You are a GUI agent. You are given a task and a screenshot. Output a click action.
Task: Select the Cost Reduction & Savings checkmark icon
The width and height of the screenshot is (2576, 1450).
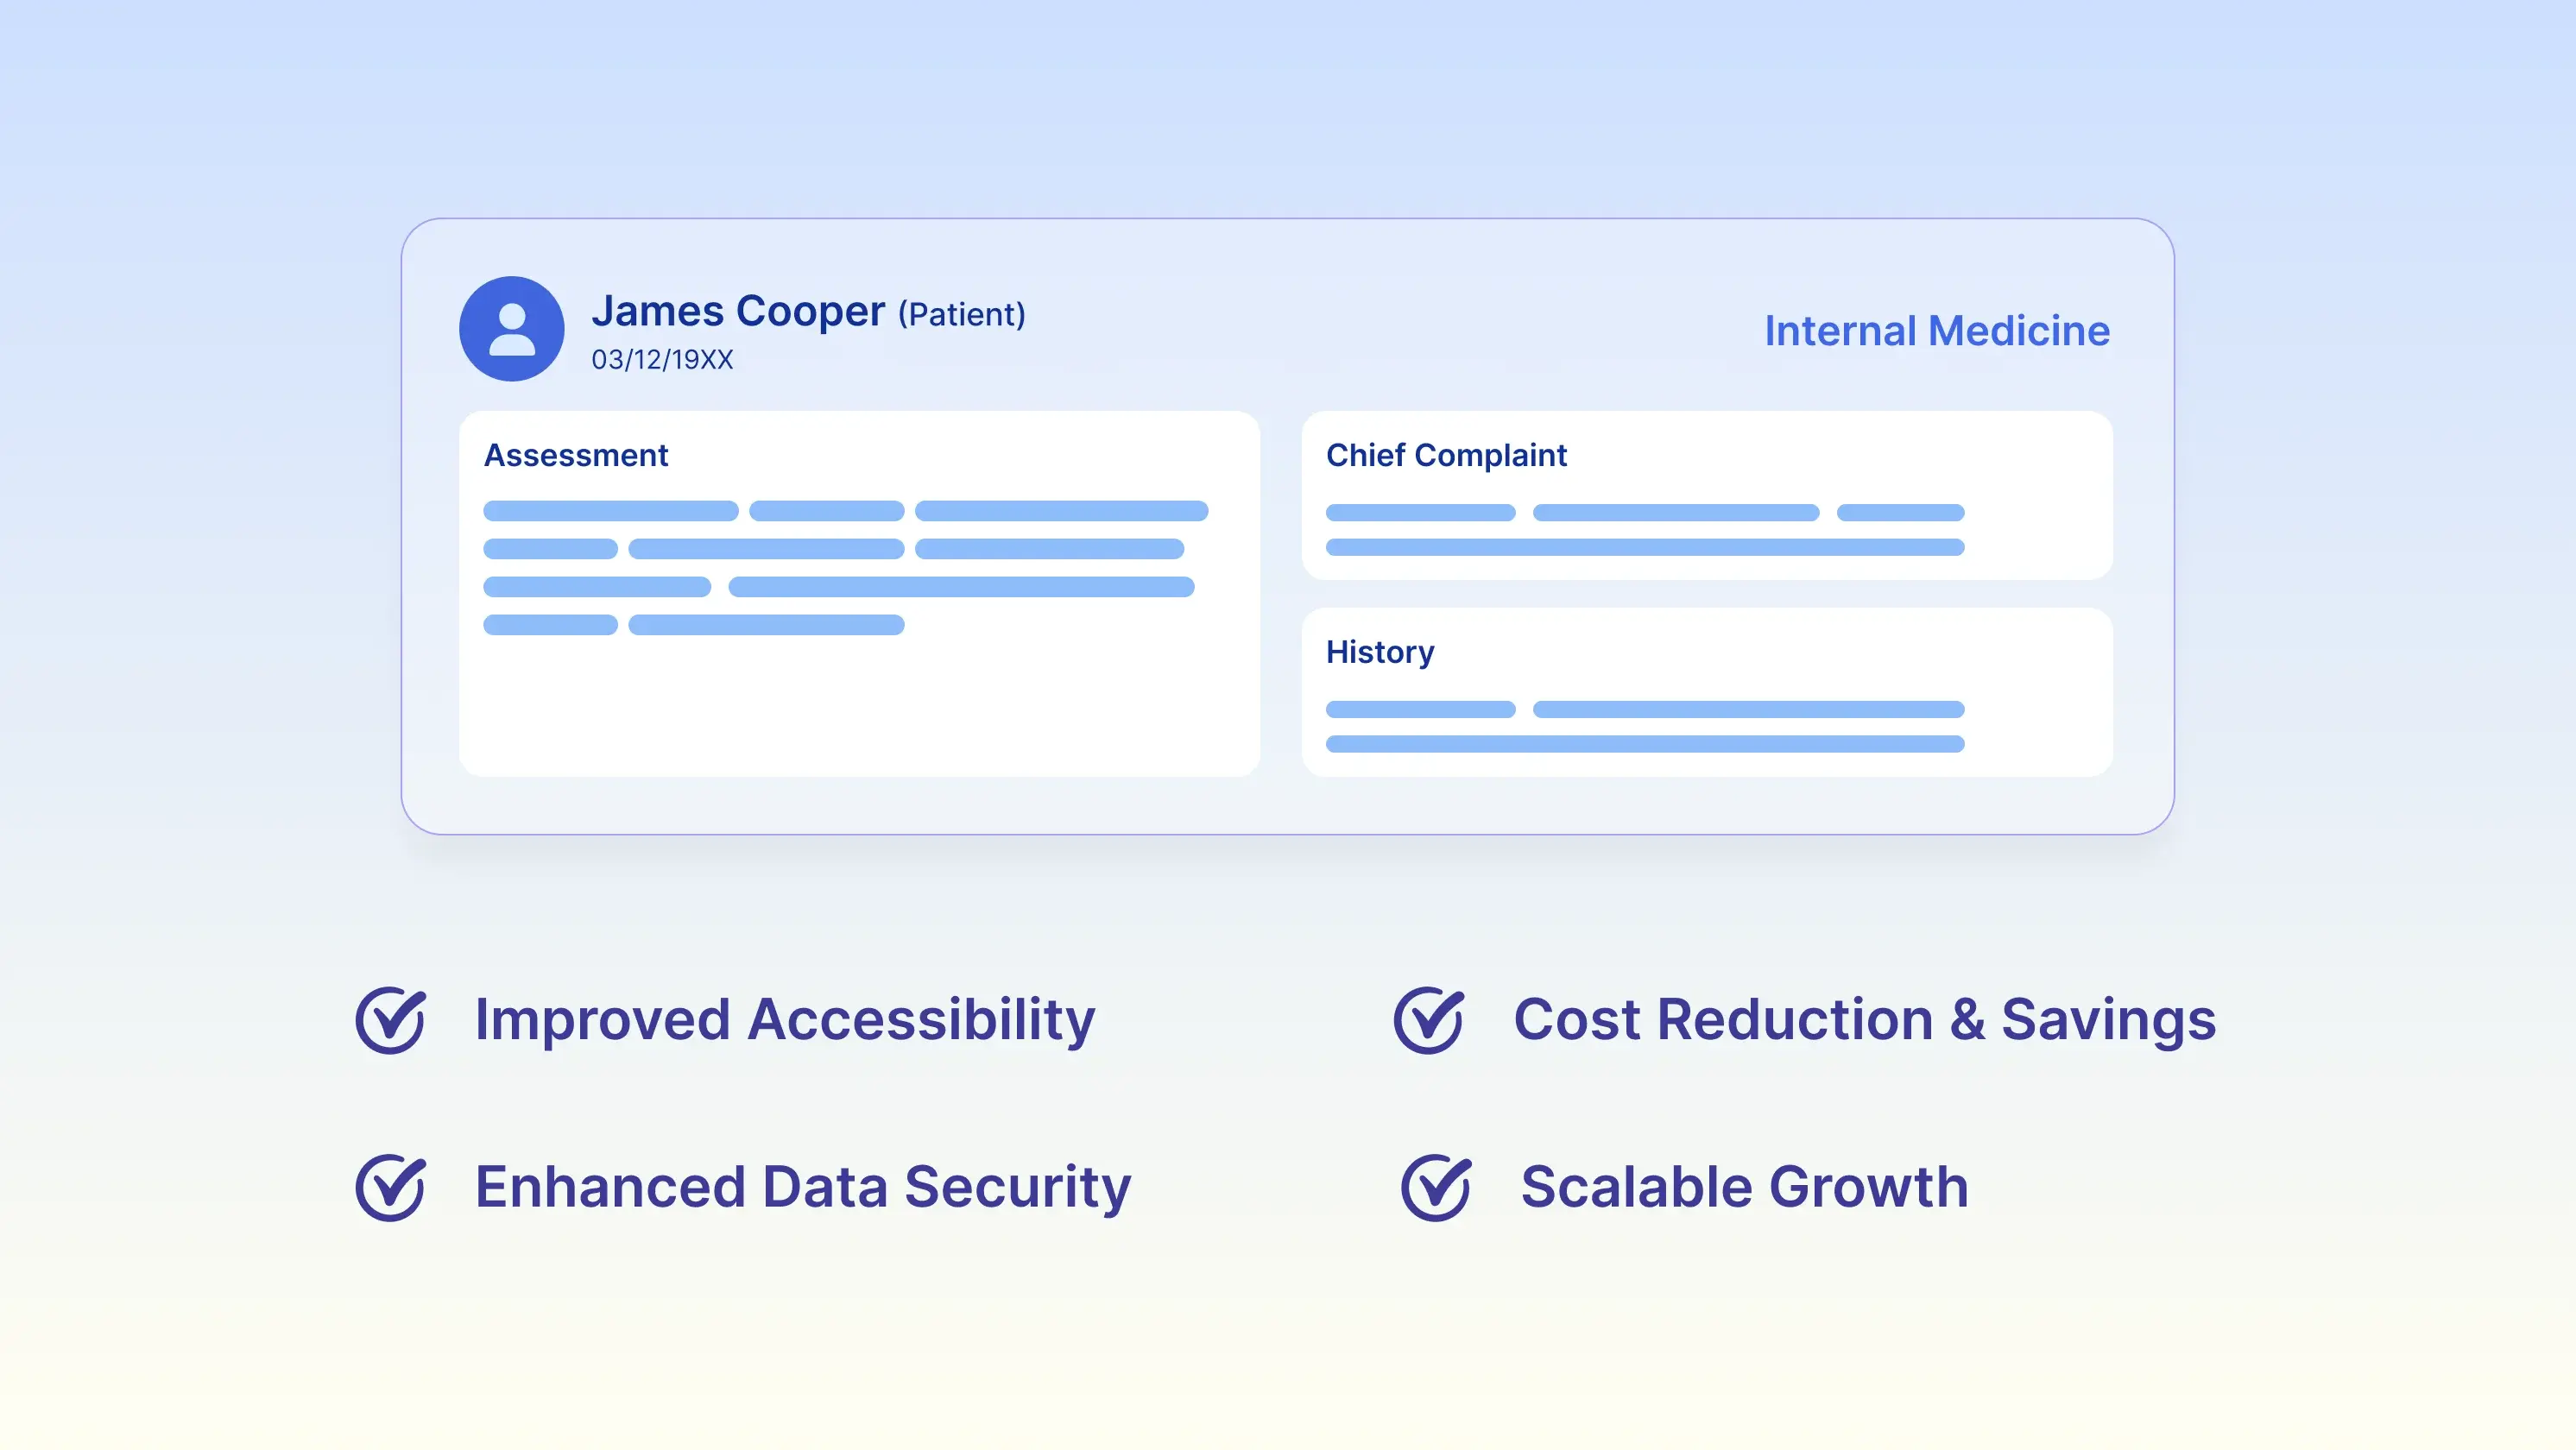1429,1019
